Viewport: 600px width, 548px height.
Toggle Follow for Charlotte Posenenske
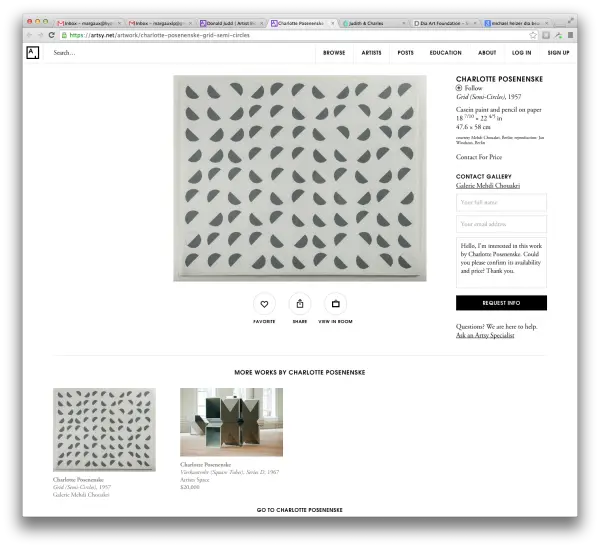[x=469, y=88]
